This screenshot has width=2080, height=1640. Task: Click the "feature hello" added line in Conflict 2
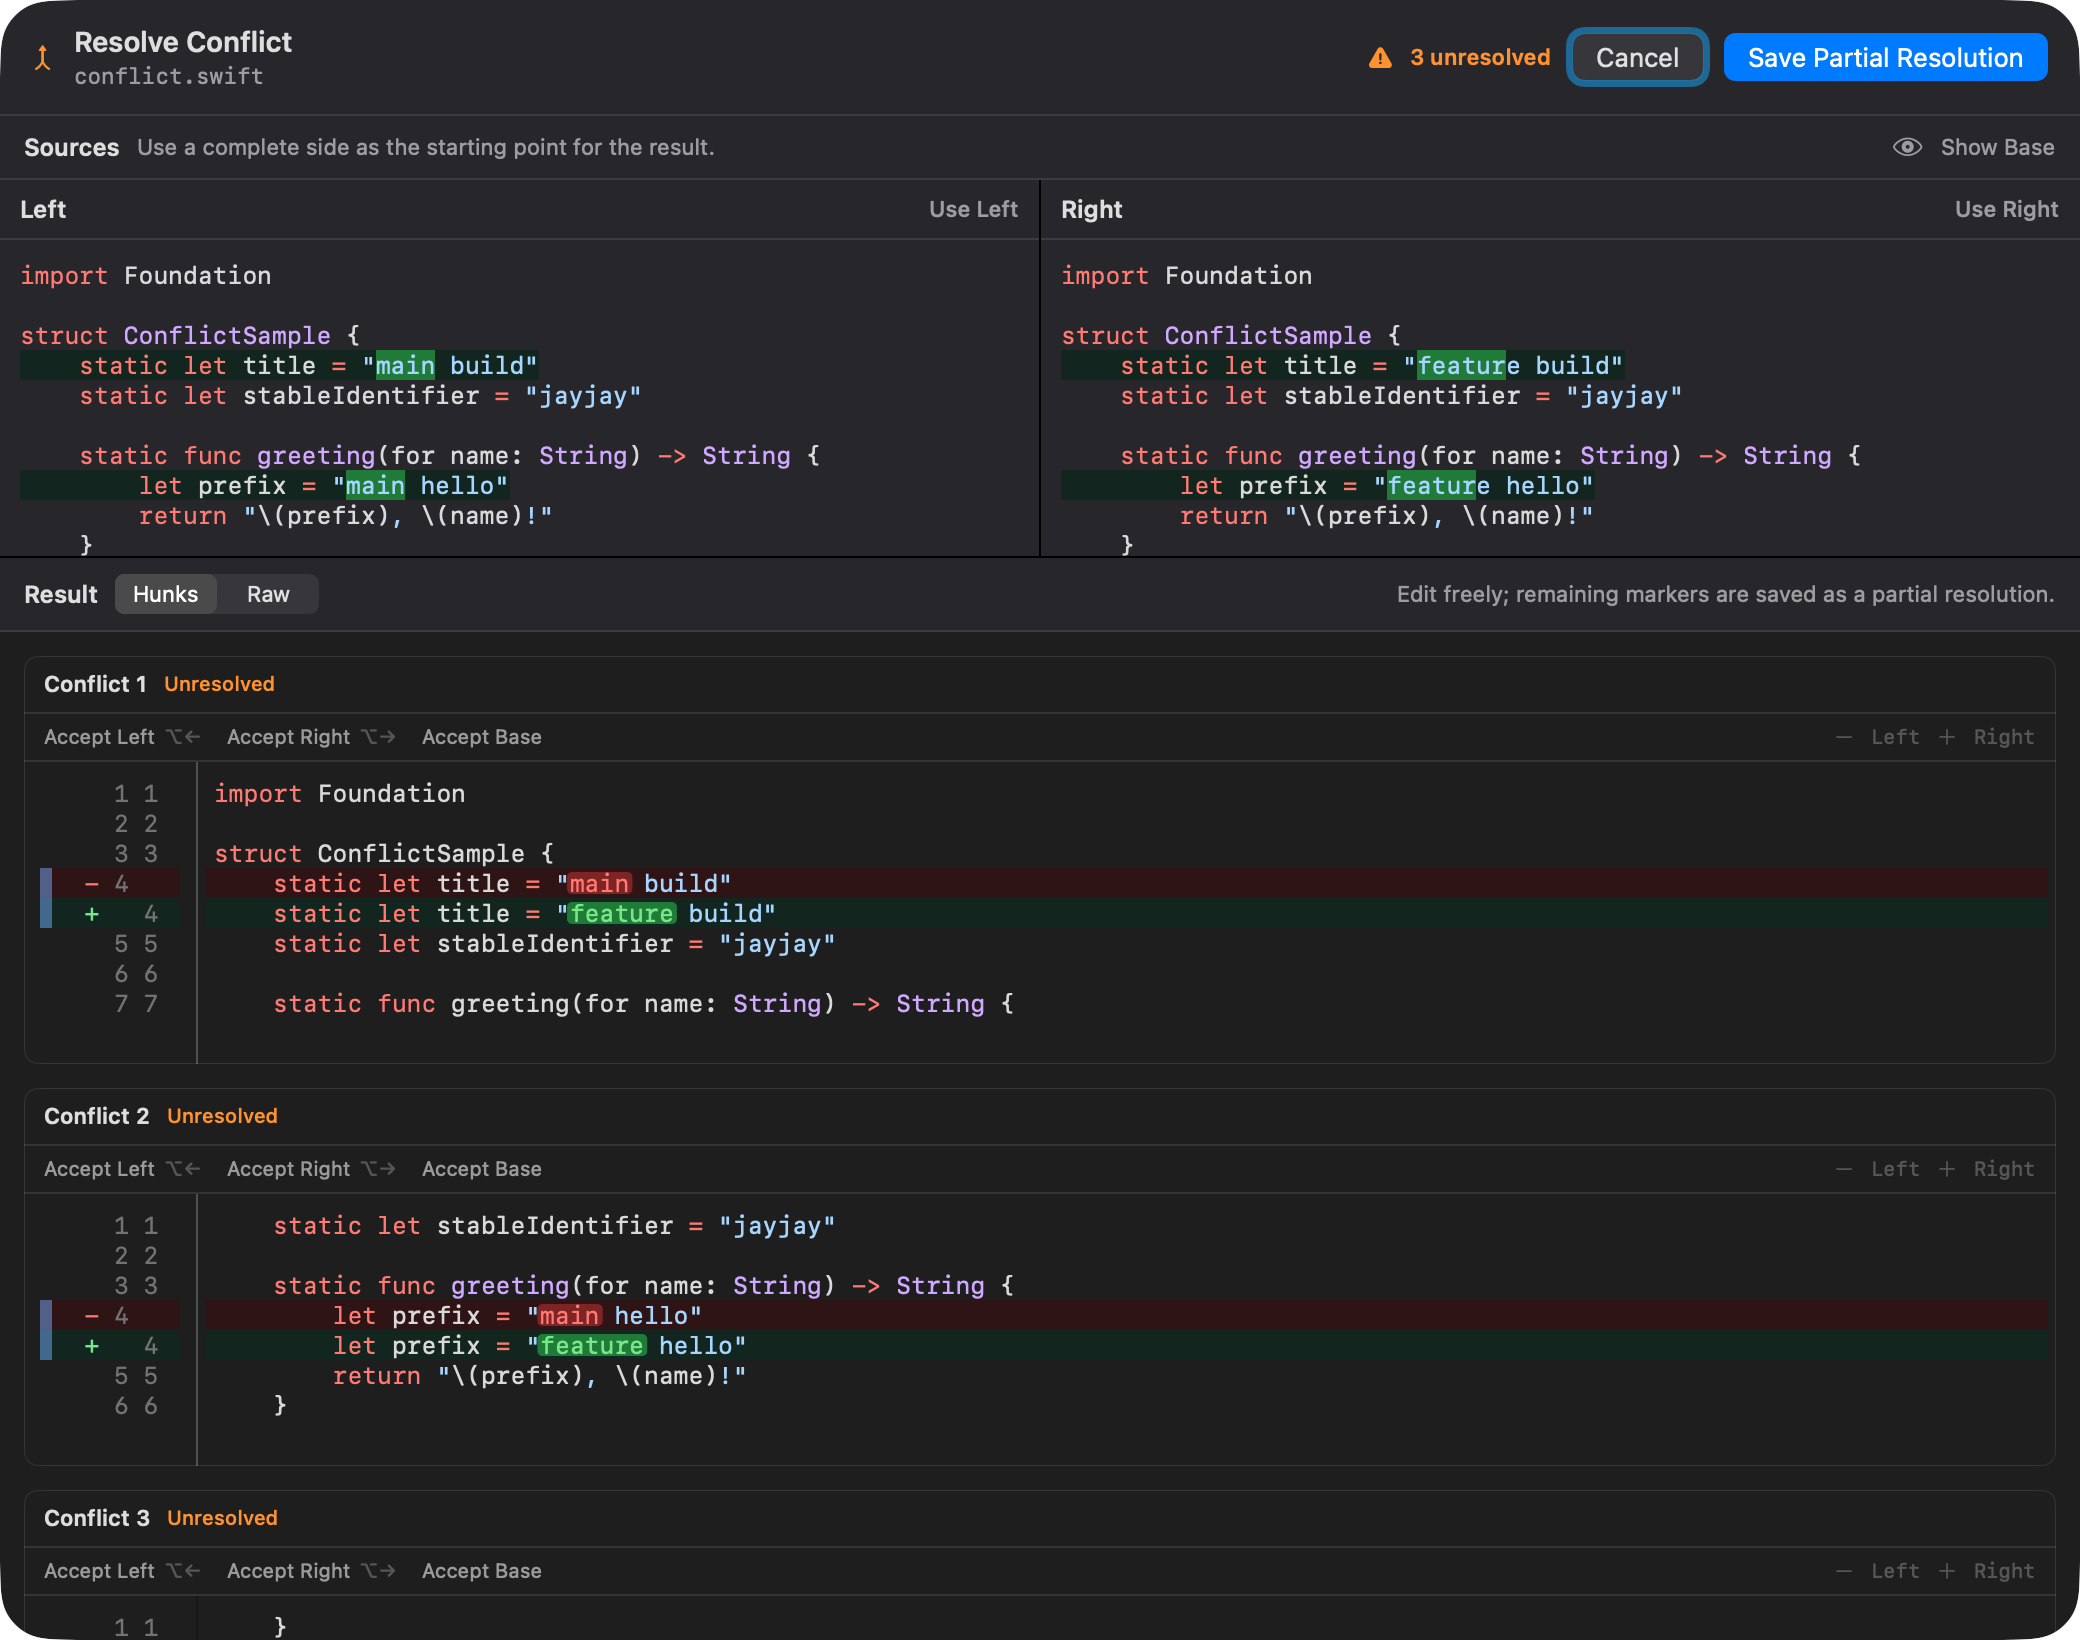[x=1125, y=1346]
